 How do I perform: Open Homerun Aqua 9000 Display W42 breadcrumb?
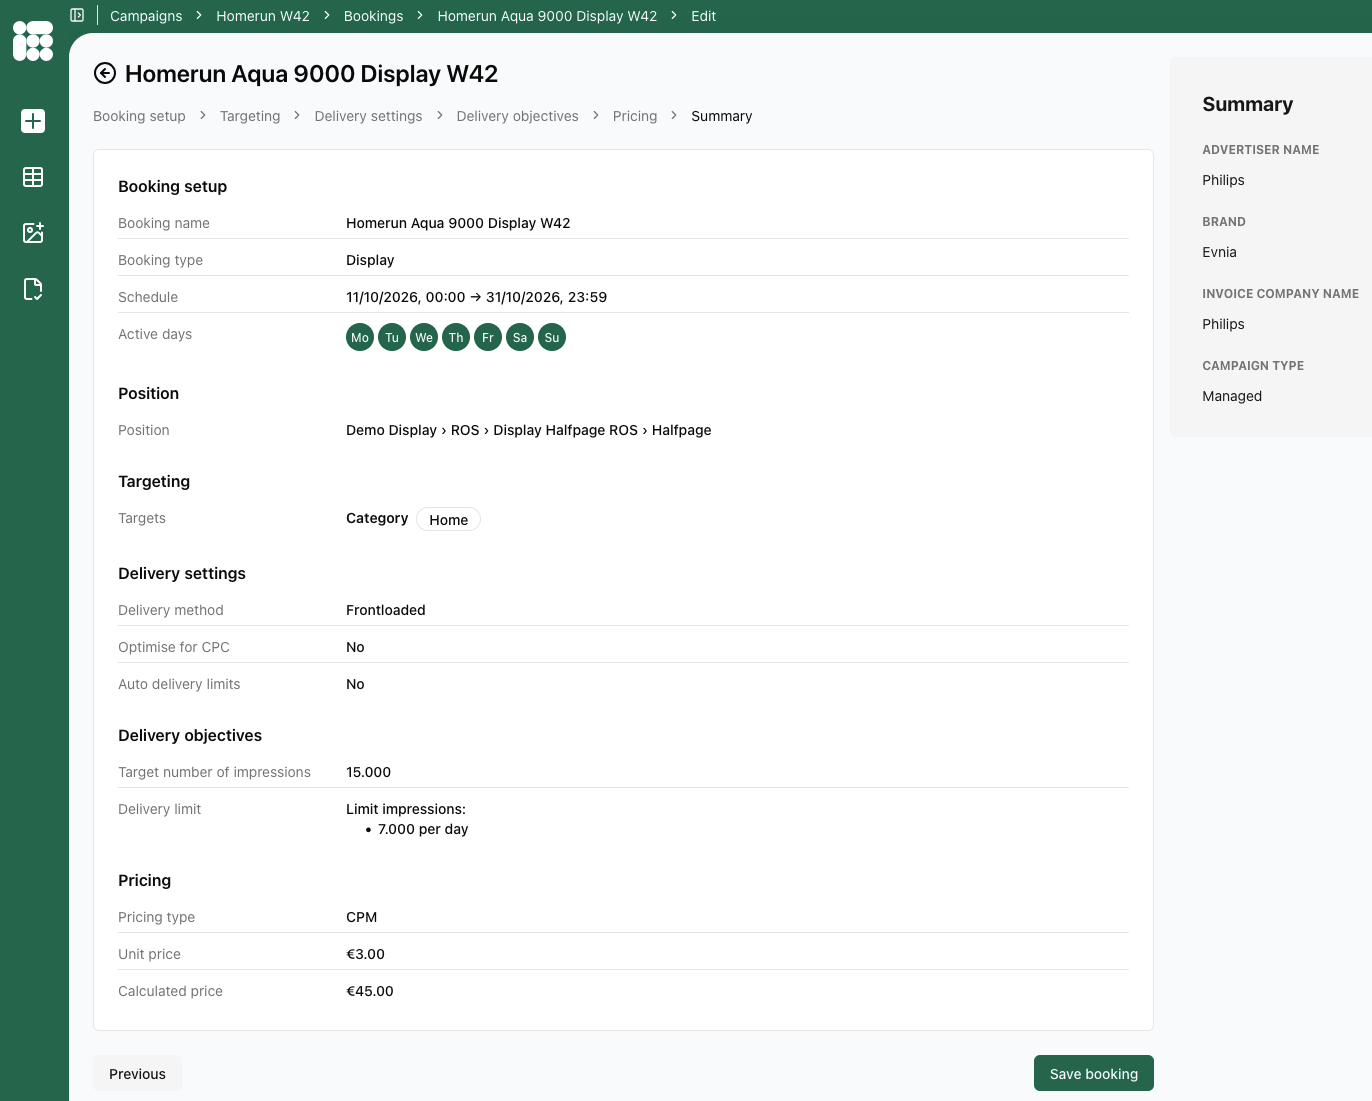coord(547,16)
